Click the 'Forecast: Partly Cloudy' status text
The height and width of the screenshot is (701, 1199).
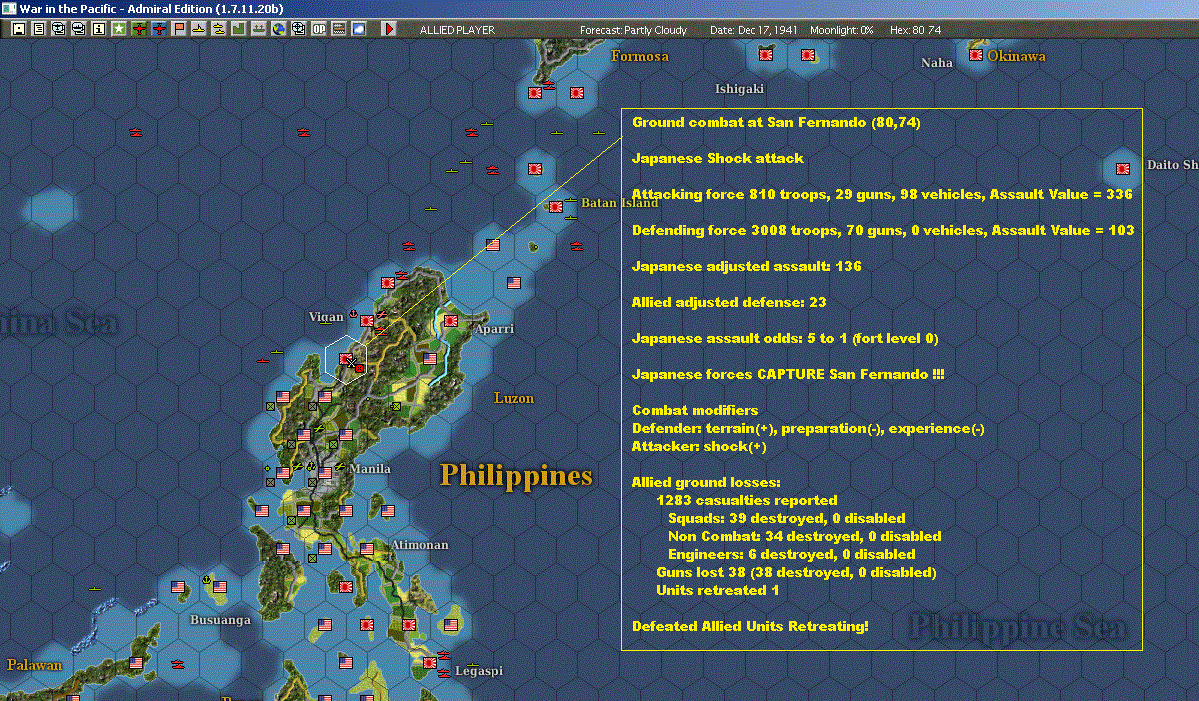(633, 30)
